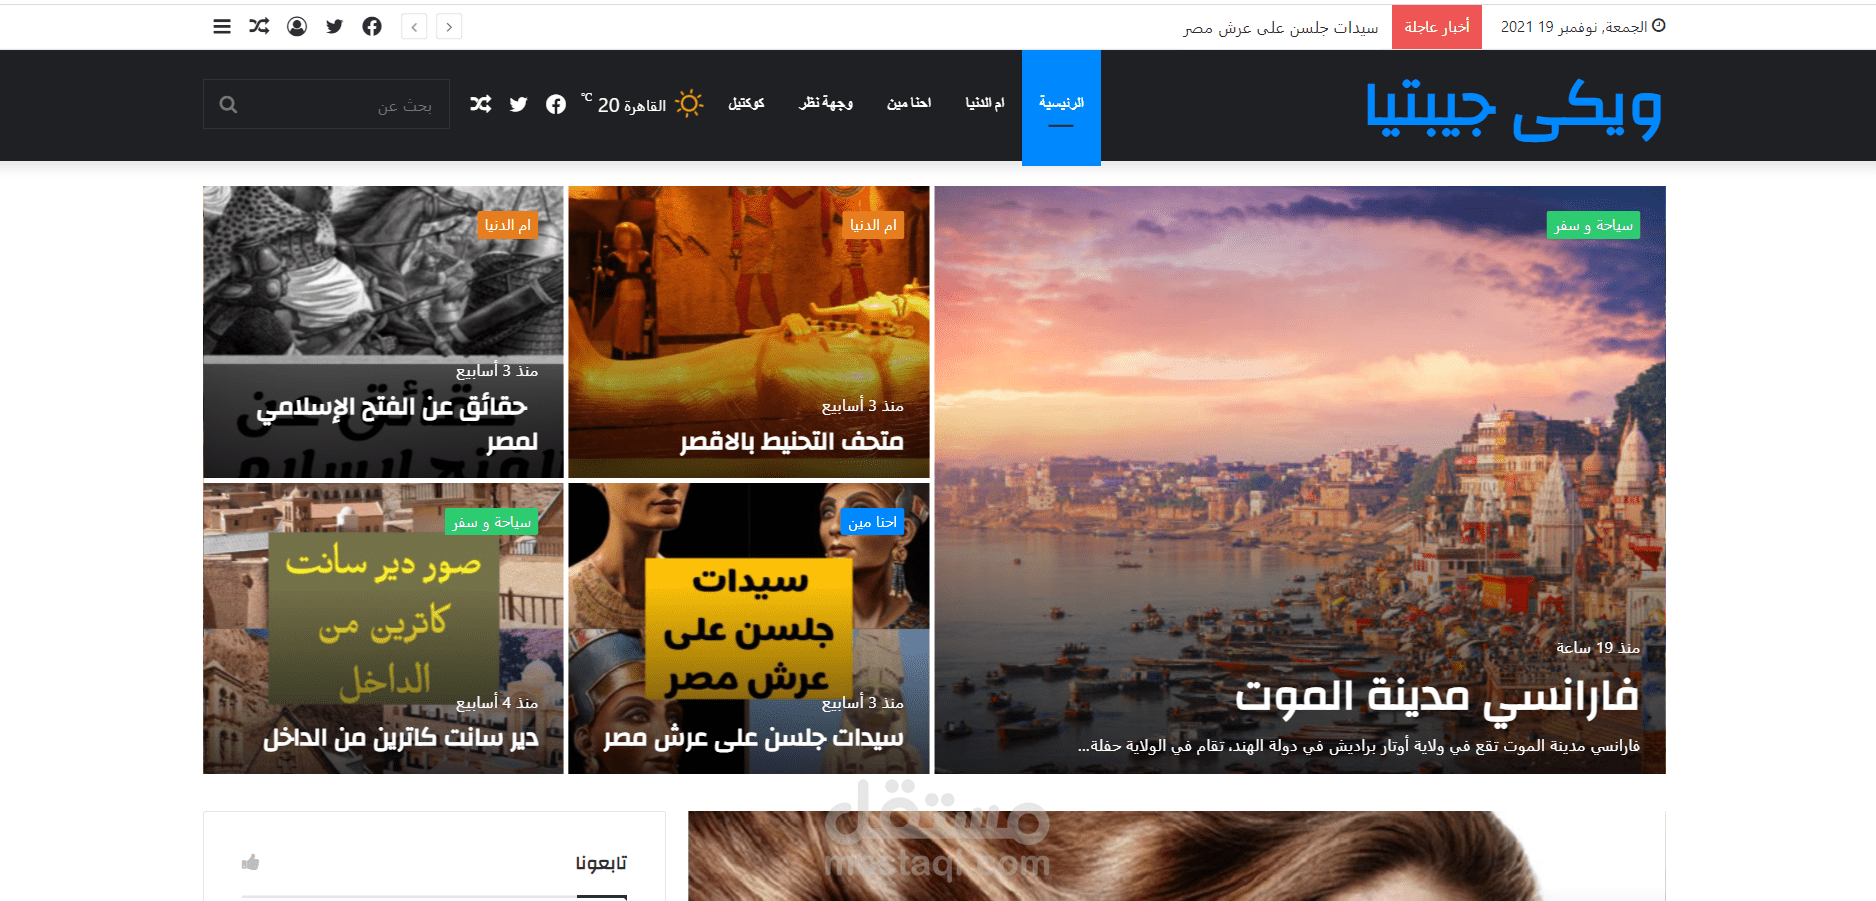Open the hamburger menu
Viewport: 1876px width, 901px height.
(x=221, y=26)
